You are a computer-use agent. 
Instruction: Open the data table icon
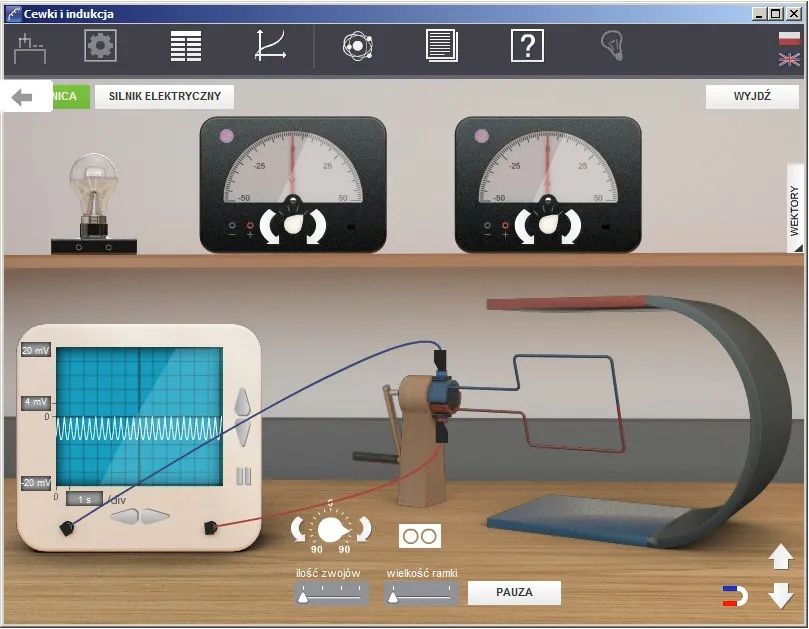[x=186, y=46]
